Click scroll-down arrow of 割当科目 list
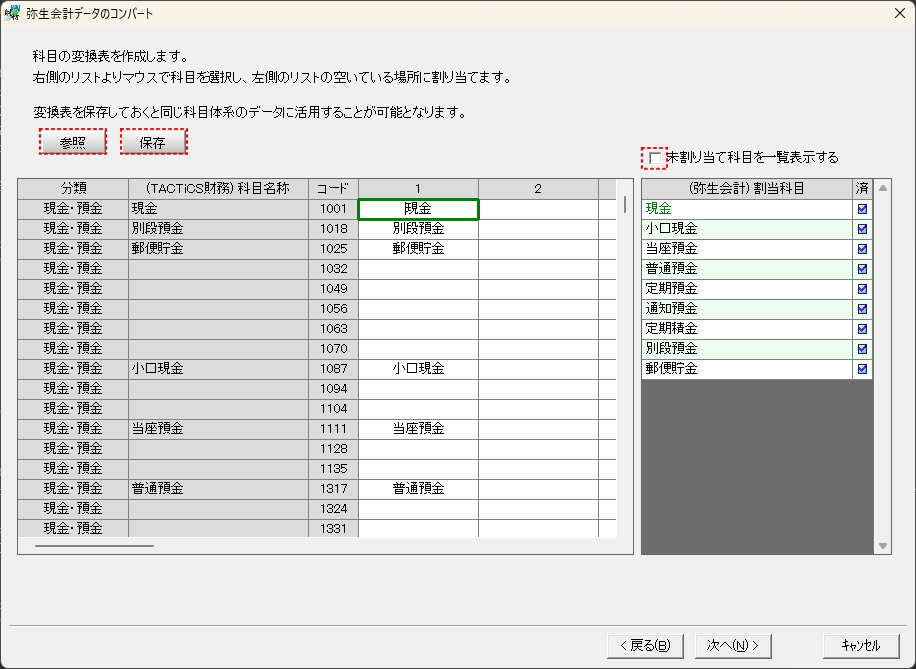 pyautogui.click(x=883, y=546)
